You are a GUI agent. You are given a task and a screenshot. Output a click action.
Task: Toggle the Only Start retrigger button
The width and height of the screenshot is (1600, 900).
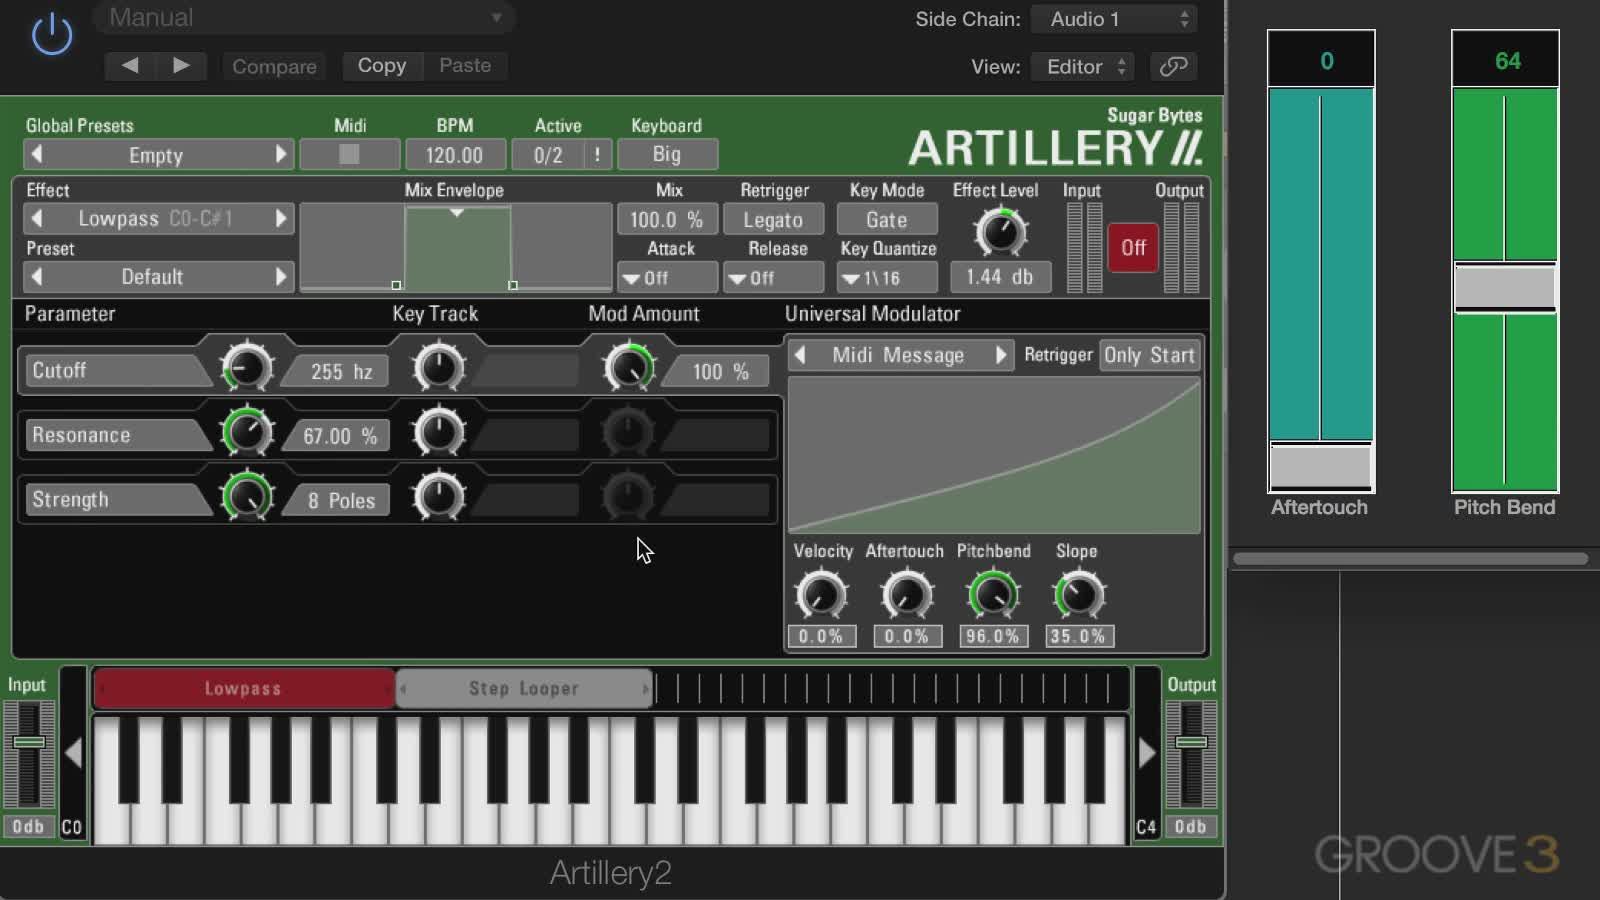[x=1149, y=355]
